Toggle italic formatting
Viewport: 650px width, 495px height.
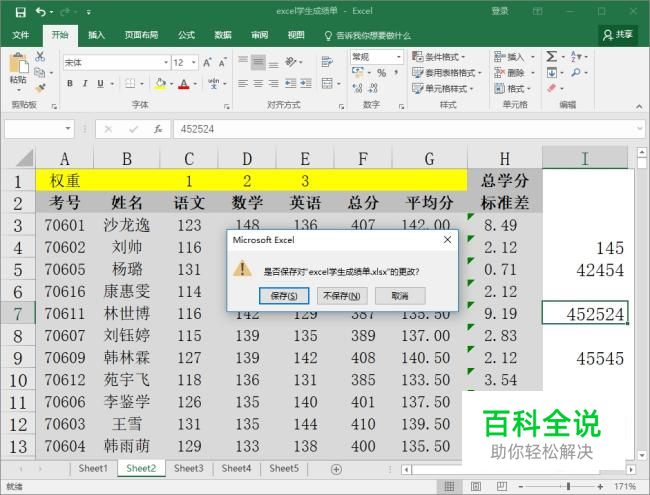(x=85, y=84)
